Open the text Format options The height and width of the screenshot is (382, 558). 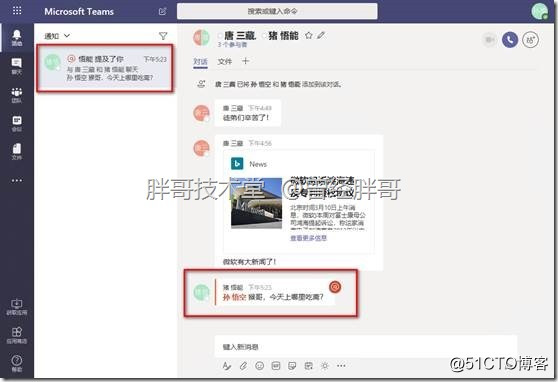click(227, 366)
